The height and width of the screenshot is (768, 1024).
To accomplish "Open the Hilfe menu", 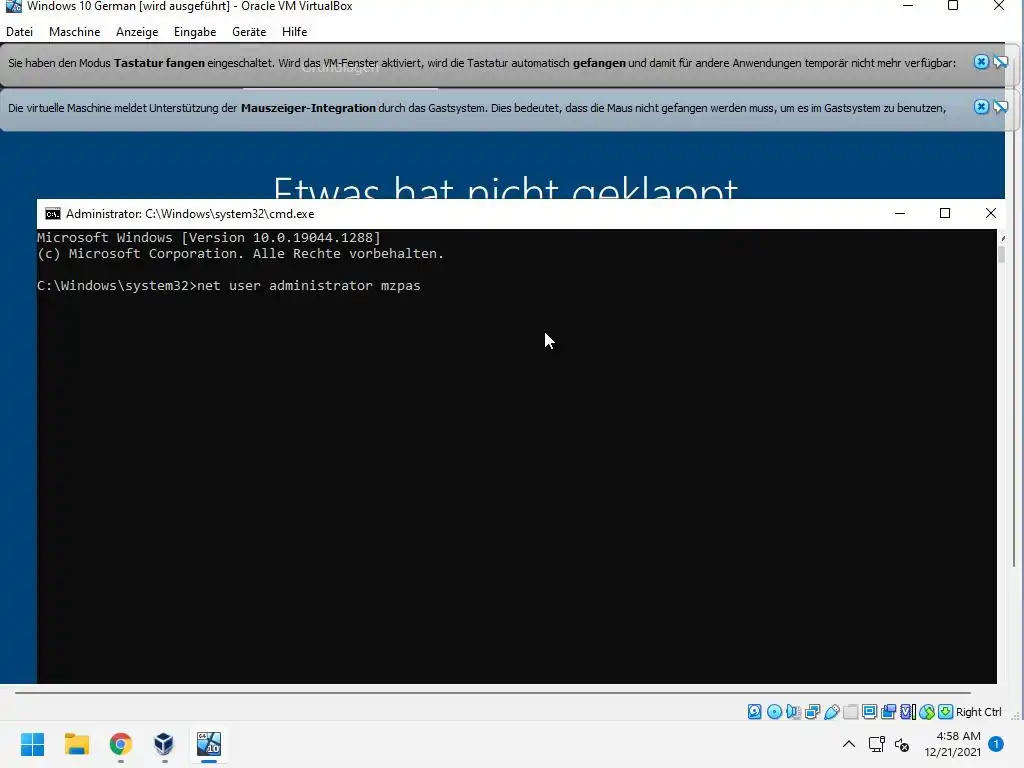I will (295, 31).
